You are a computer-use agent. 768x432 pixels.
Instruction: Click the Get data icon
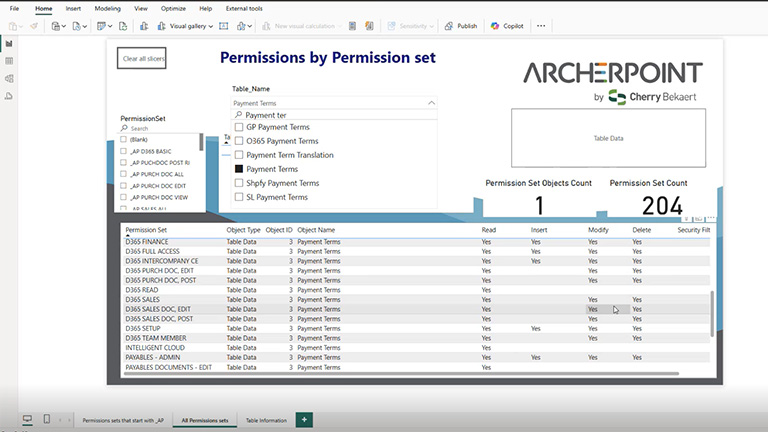(56, 26)
